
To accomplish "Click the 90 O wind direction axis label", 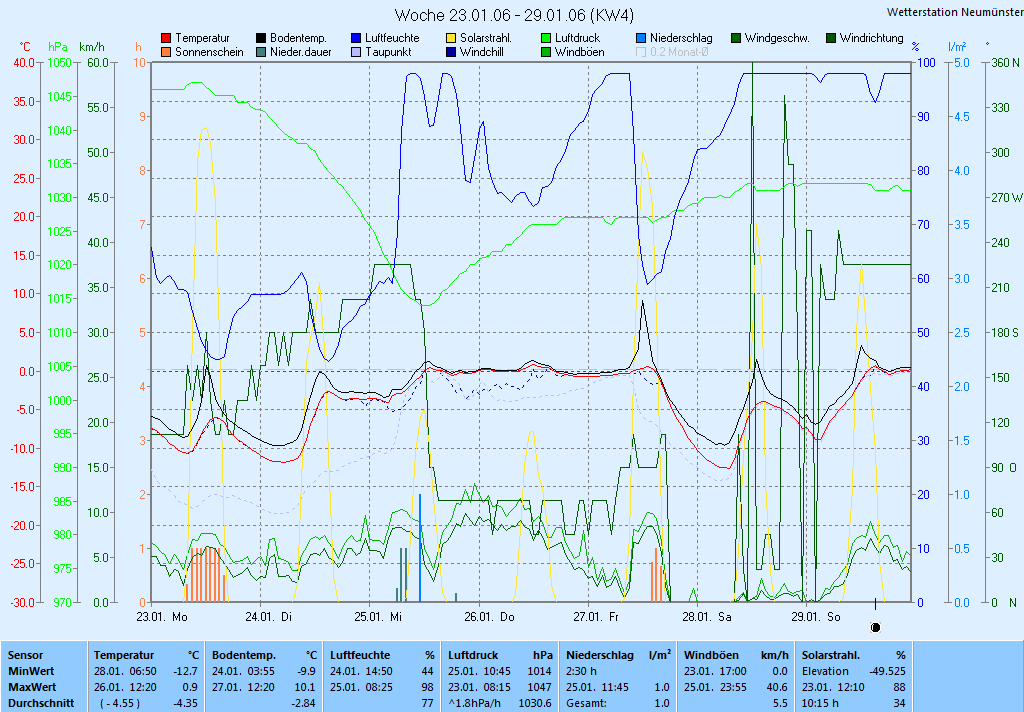I will (x=1004, y=468).
